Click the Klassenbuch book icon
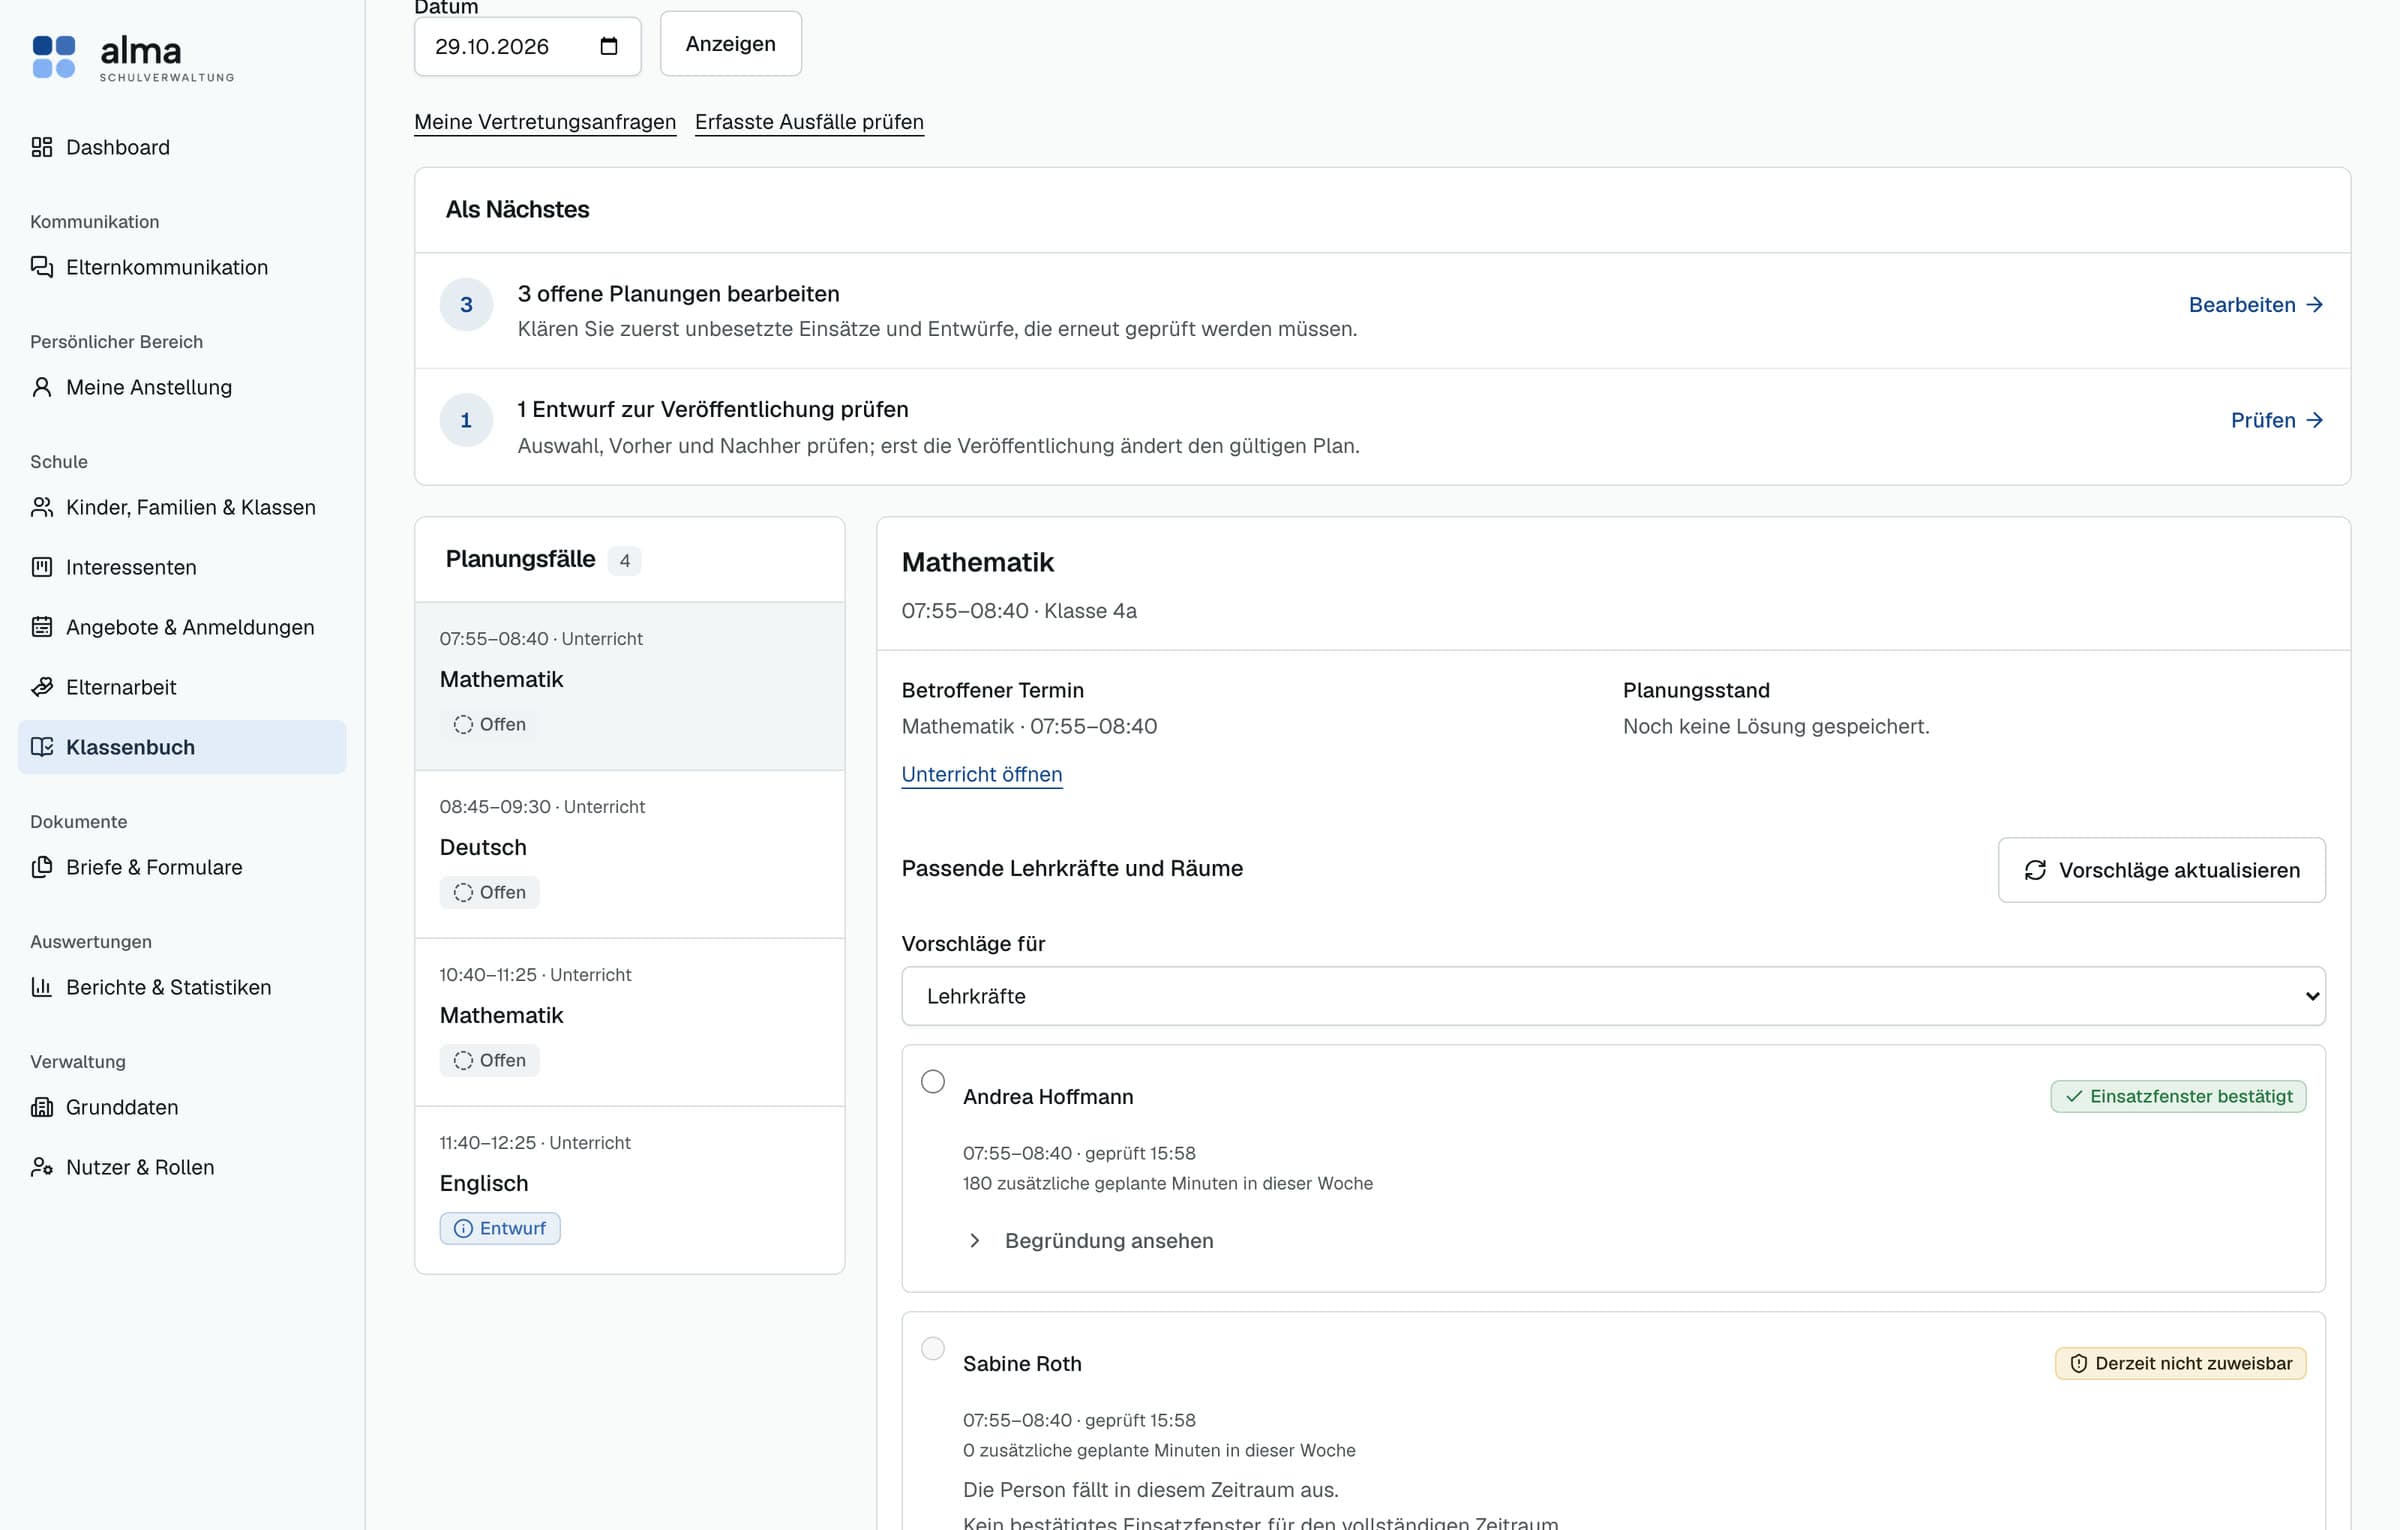Screen dimensions: 2400x1530 click(x=42, y=747)
